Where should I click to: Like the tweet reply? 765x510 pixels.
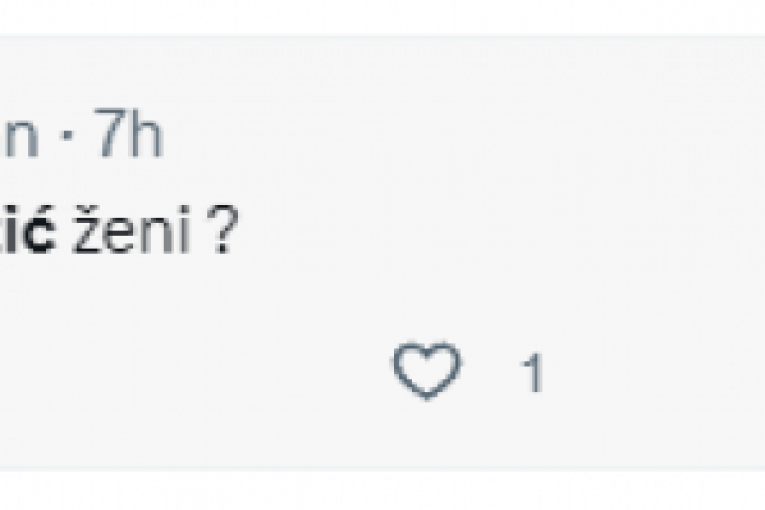tap(427, 372)
